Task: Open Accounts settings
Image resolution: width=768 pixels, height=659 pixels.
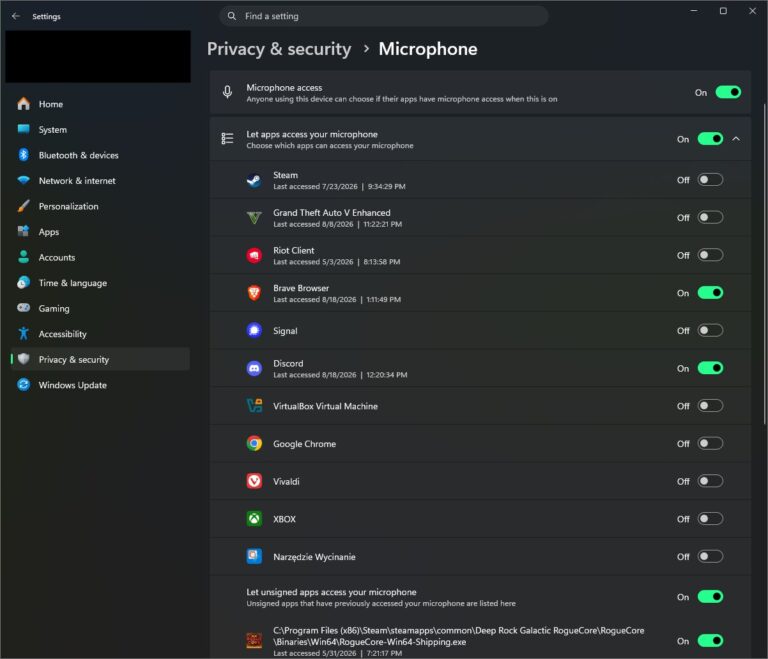Action: (100, 257)
